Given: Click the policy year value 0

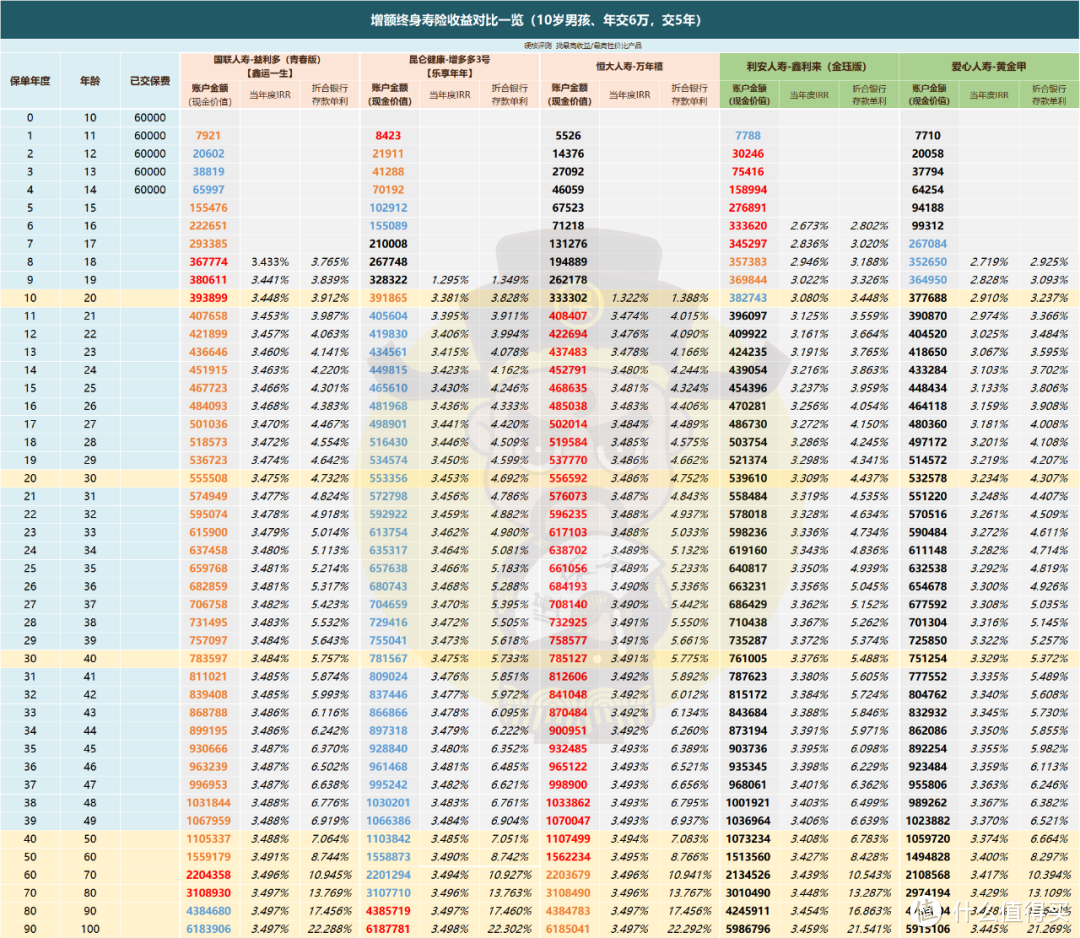Looking at the screenshot, I should click(x=30, y=118).
